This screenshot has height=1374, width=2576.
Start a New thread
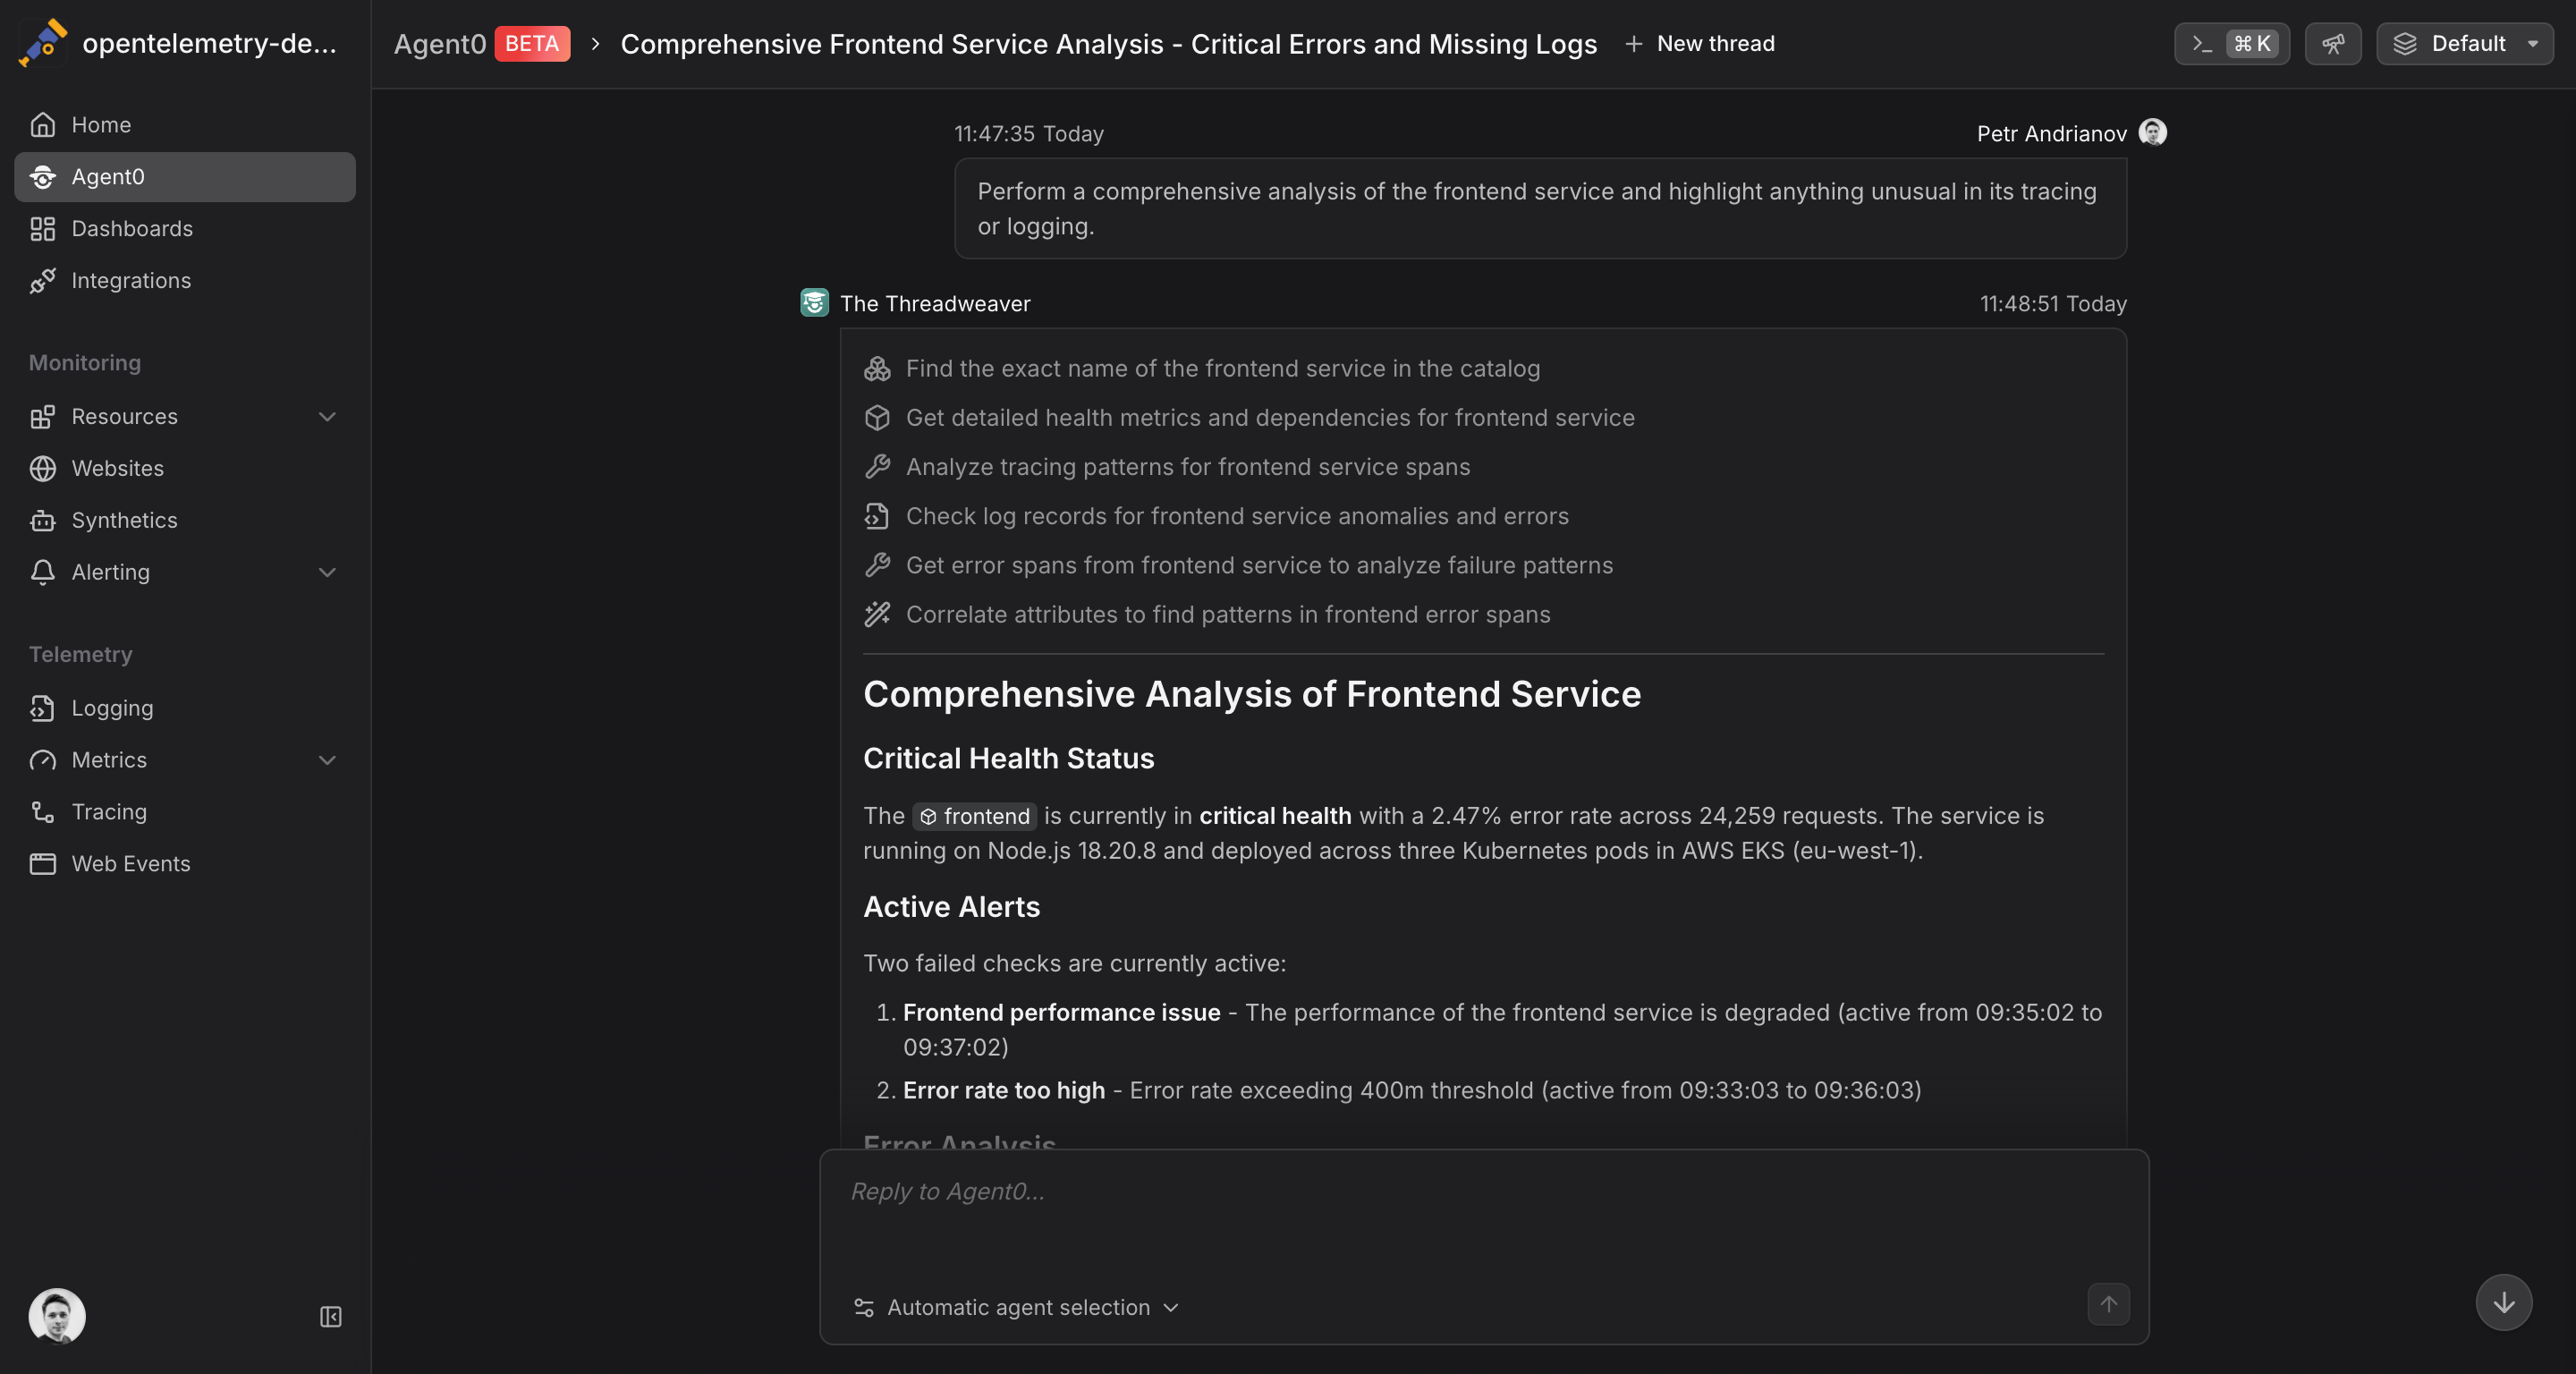pyautogui.click(x=1700, y=44)
